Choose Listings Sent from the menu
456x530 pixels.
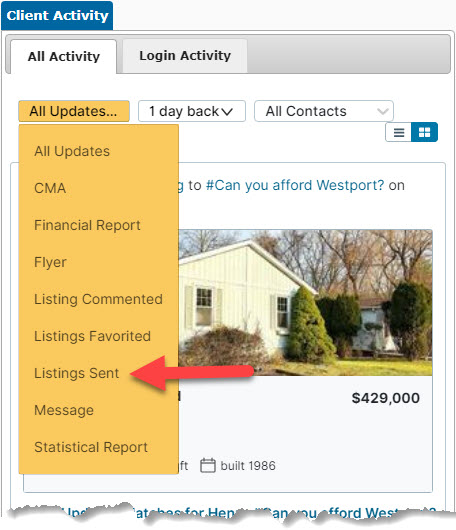pos(77,373)
